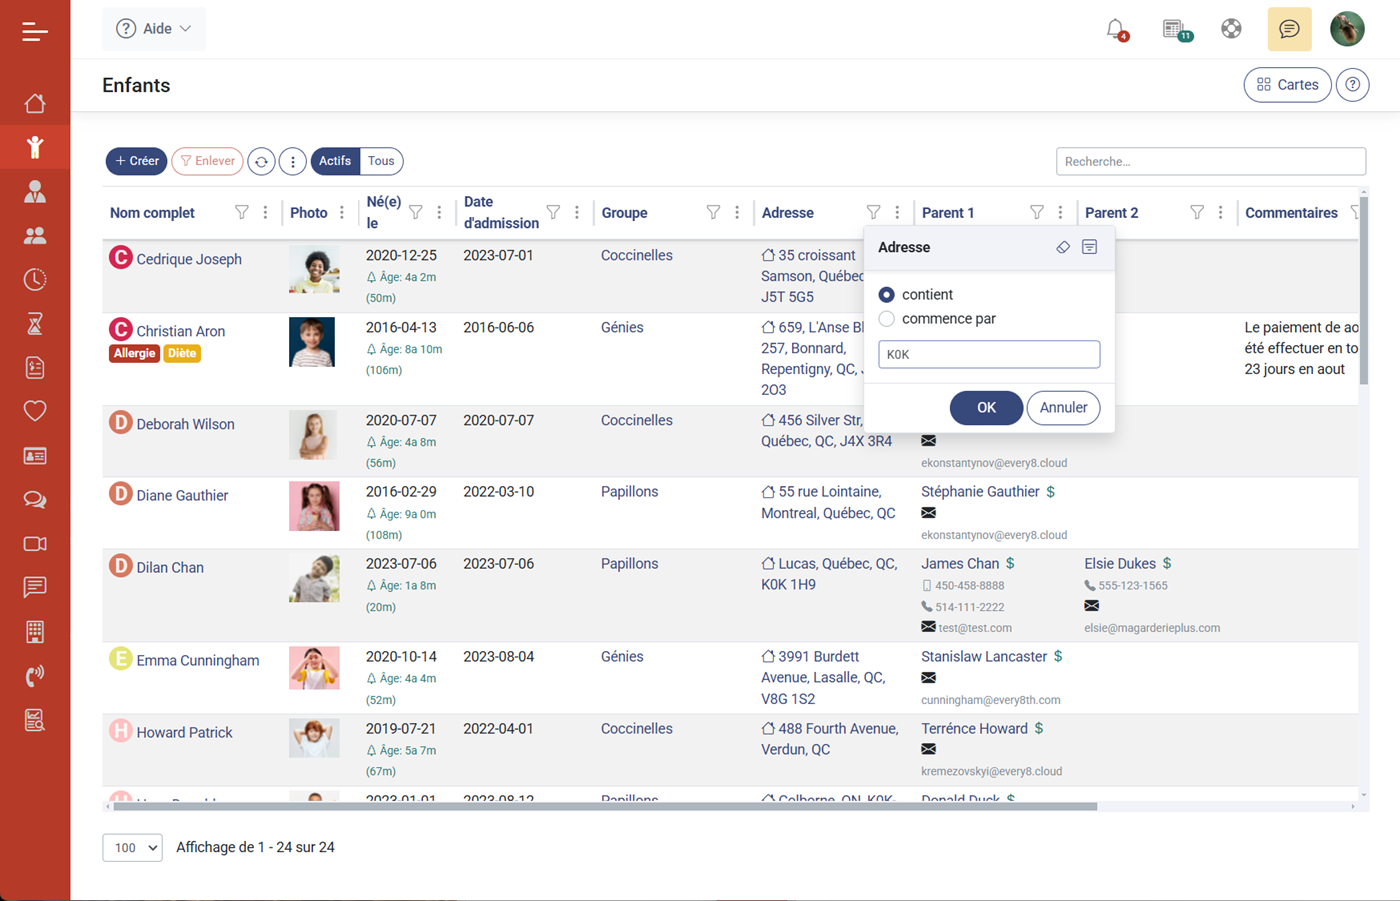Open the Groupe column filter funnel
This screenshot has width=1400, height=901.
click(713, 212)
